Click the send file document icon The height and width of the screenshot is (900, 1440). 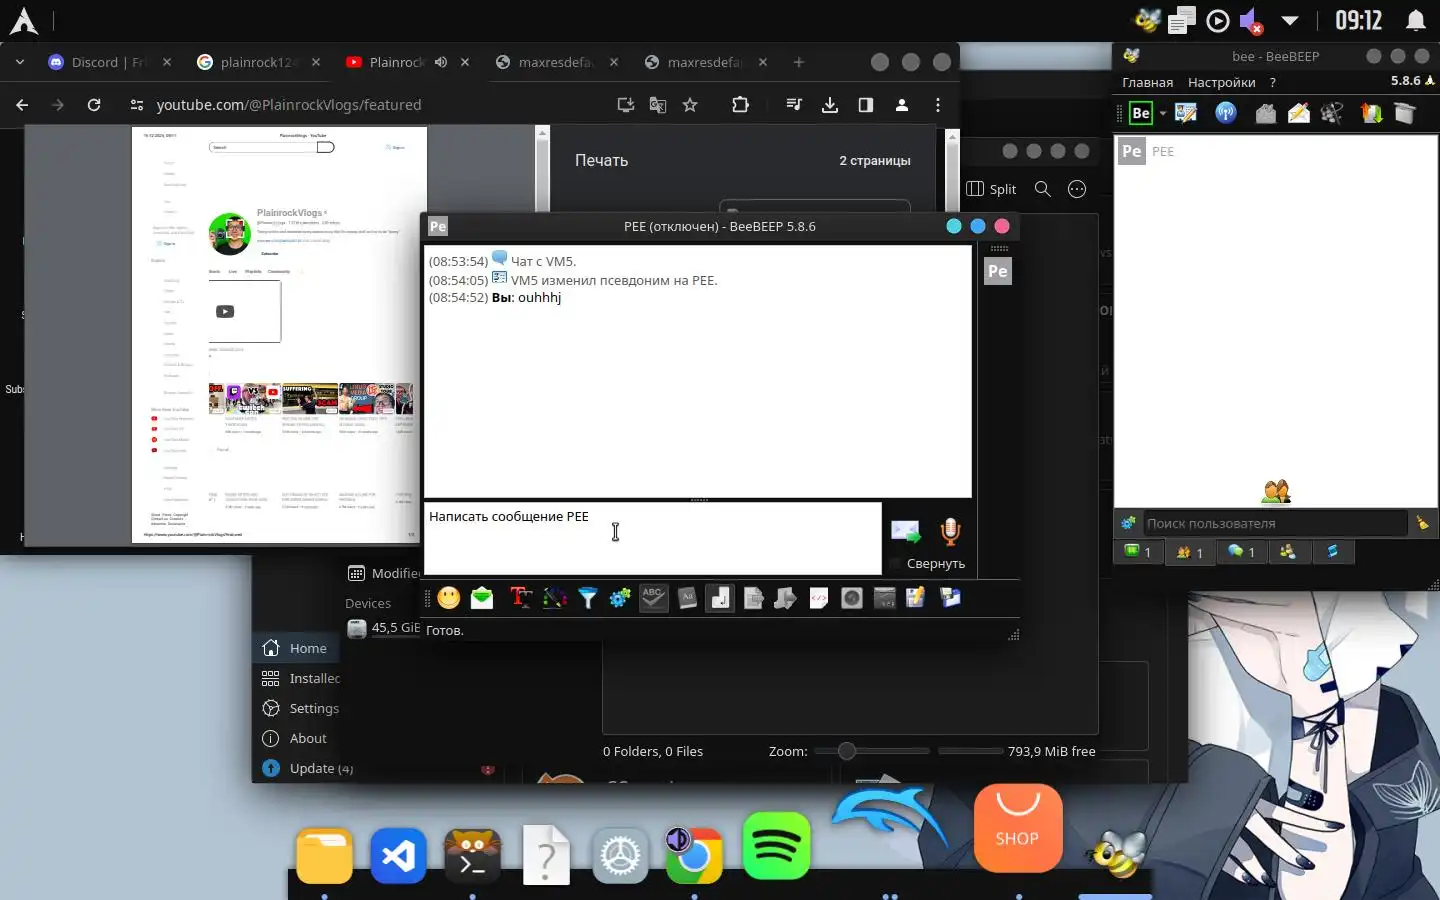coord(753,598)
